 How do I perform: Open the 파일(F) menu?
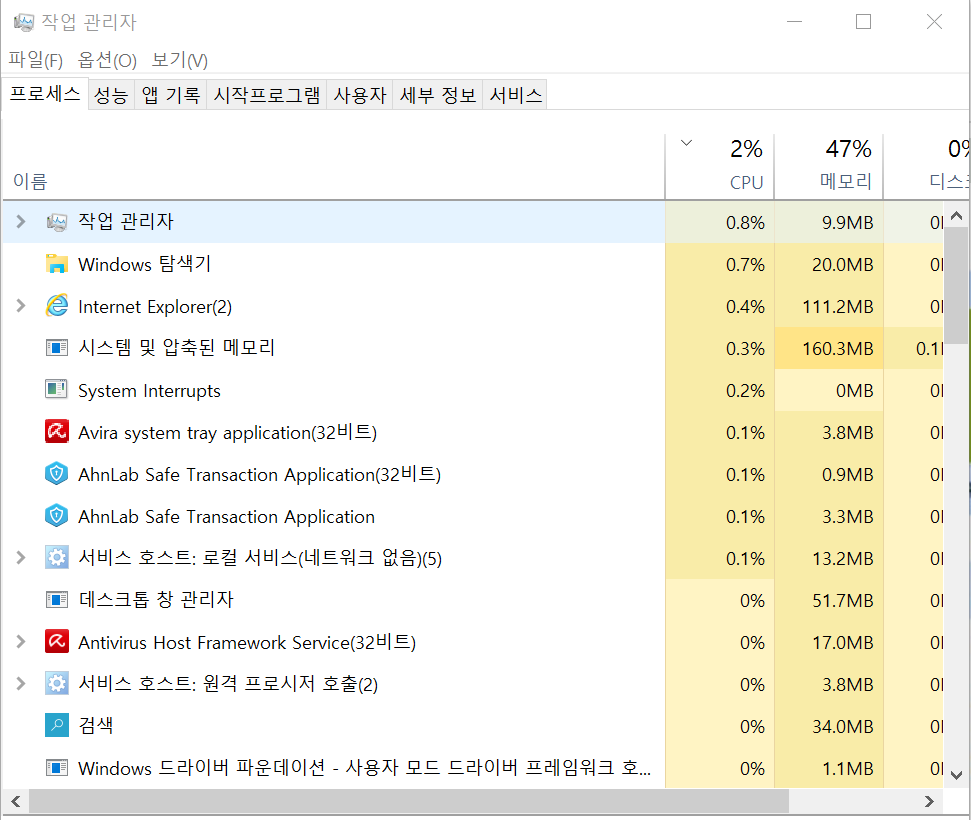tap(36, 60)
